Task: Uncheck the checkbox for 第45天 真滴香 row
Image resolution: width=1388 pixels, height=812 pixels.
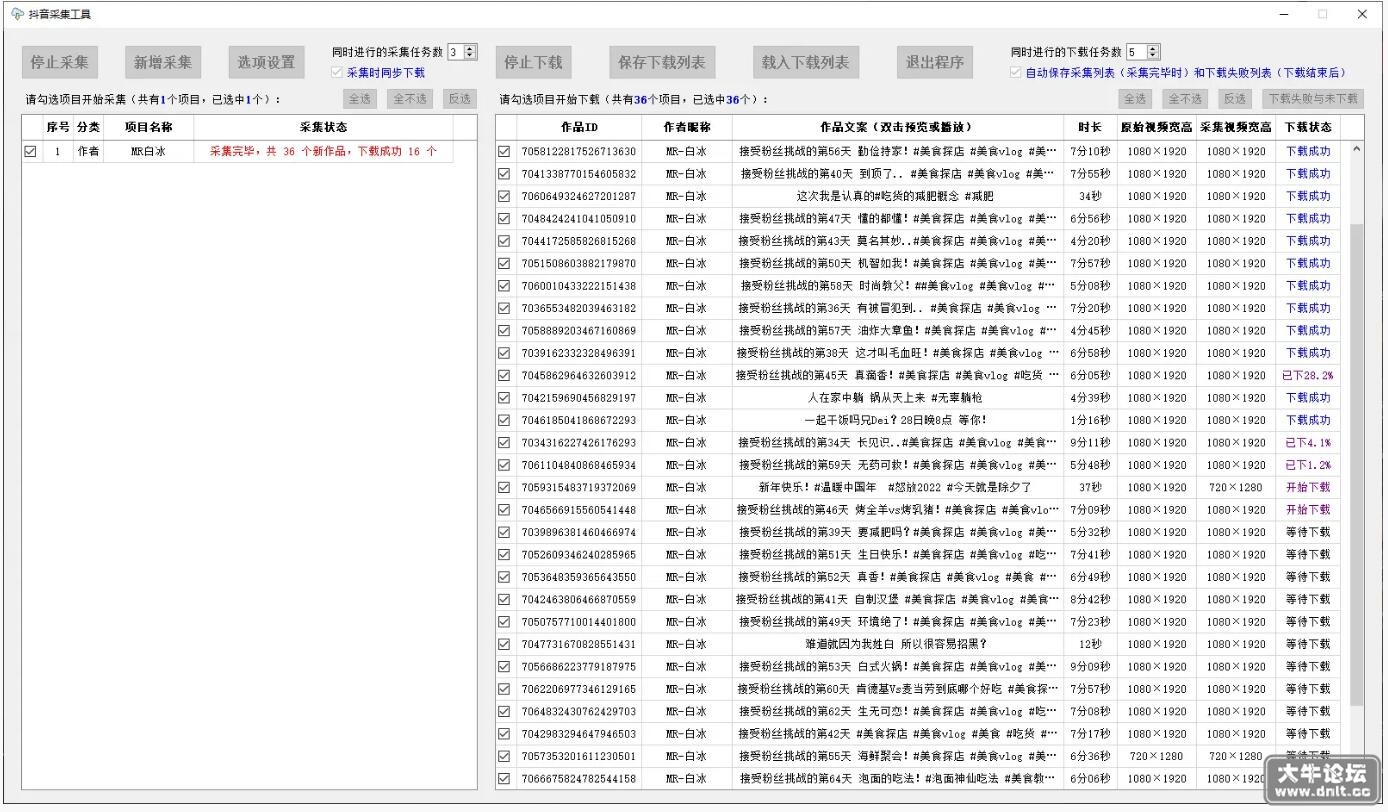Action: (504, 376)
